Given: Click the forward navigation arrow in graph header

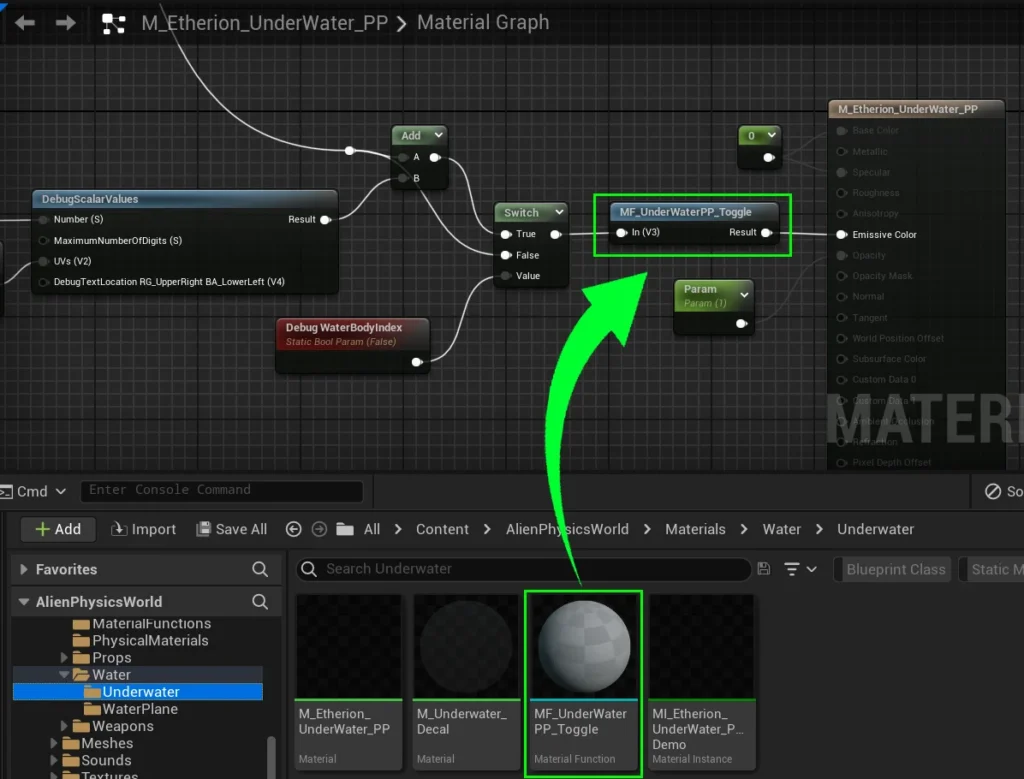Looking at the screenshot, I should [66, 22].
